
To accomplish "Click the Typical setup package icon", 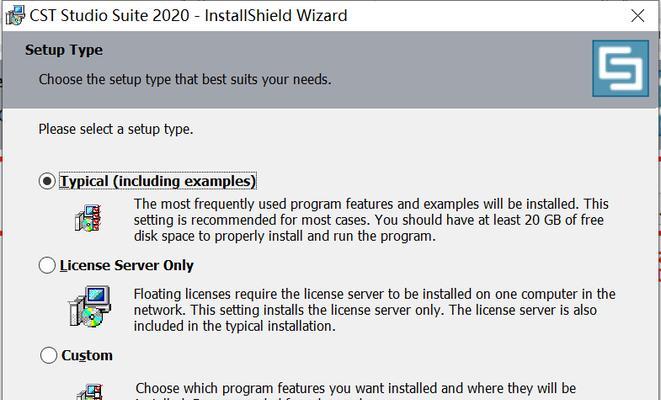I will click(88, 218).
